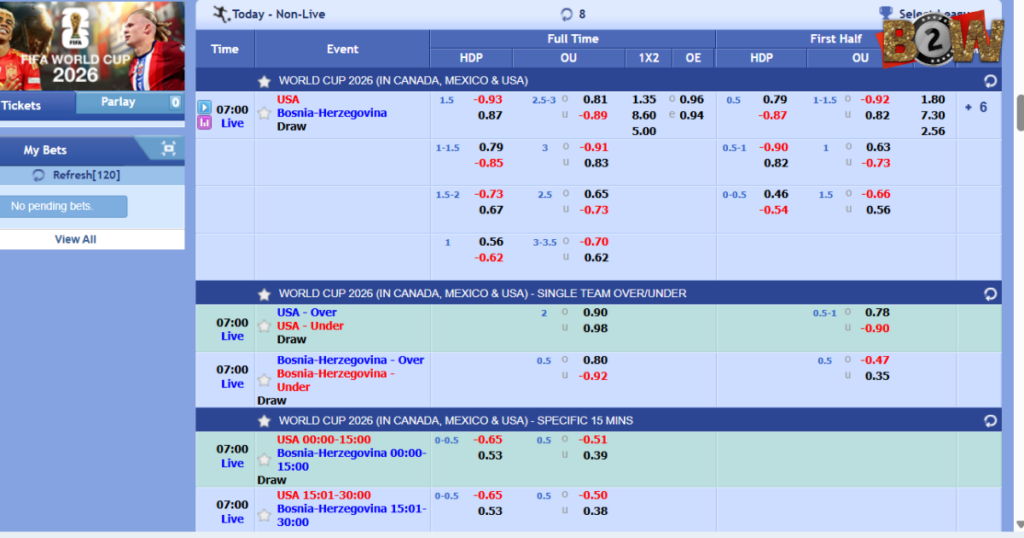1024x538 pixels.
Task: Open live stream icon for USA match
Action: pyautogui.click(x=204, y=107)
